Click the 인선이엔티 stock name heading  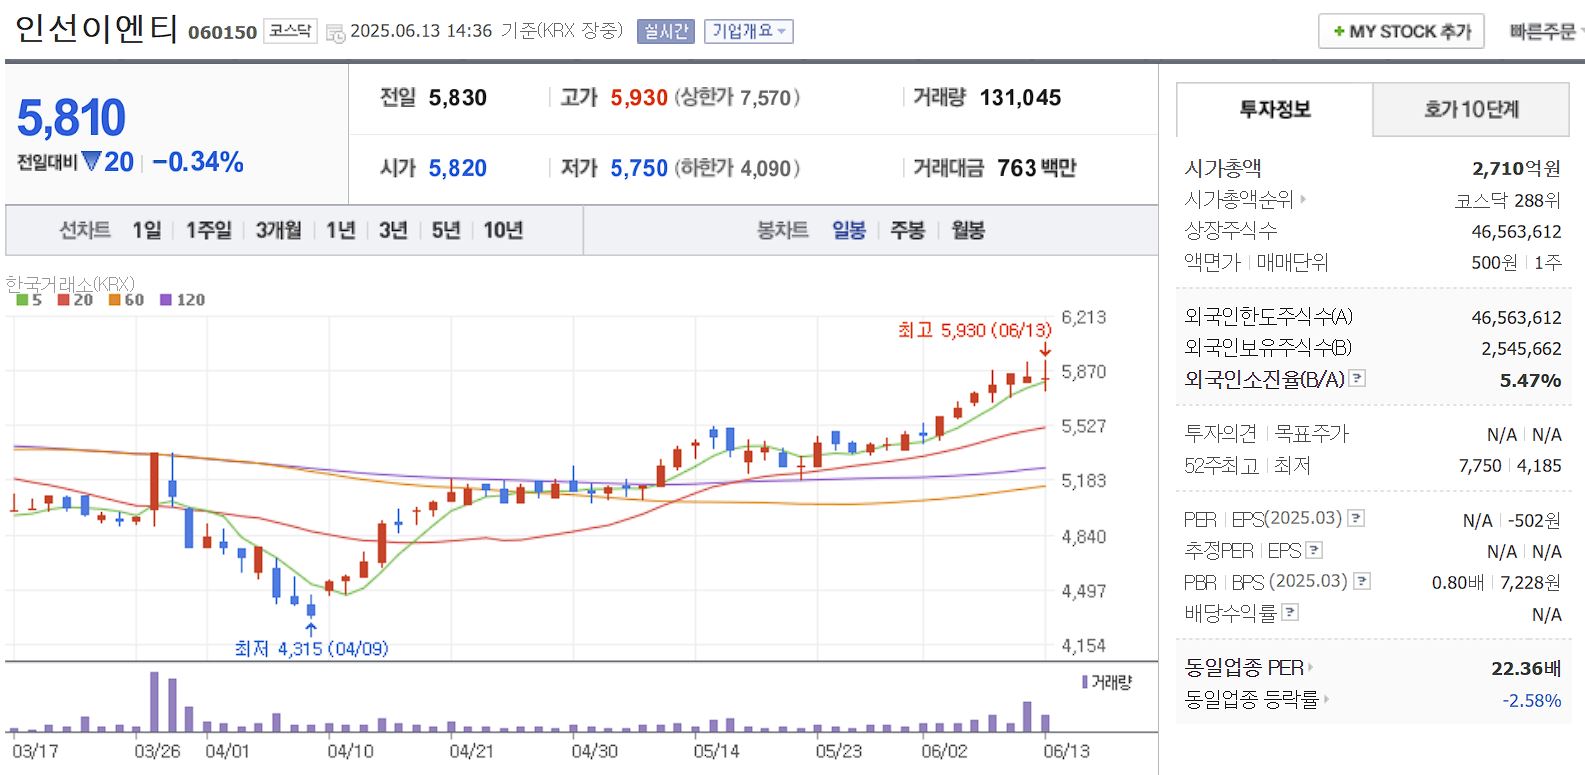click(x=97, y=28)
